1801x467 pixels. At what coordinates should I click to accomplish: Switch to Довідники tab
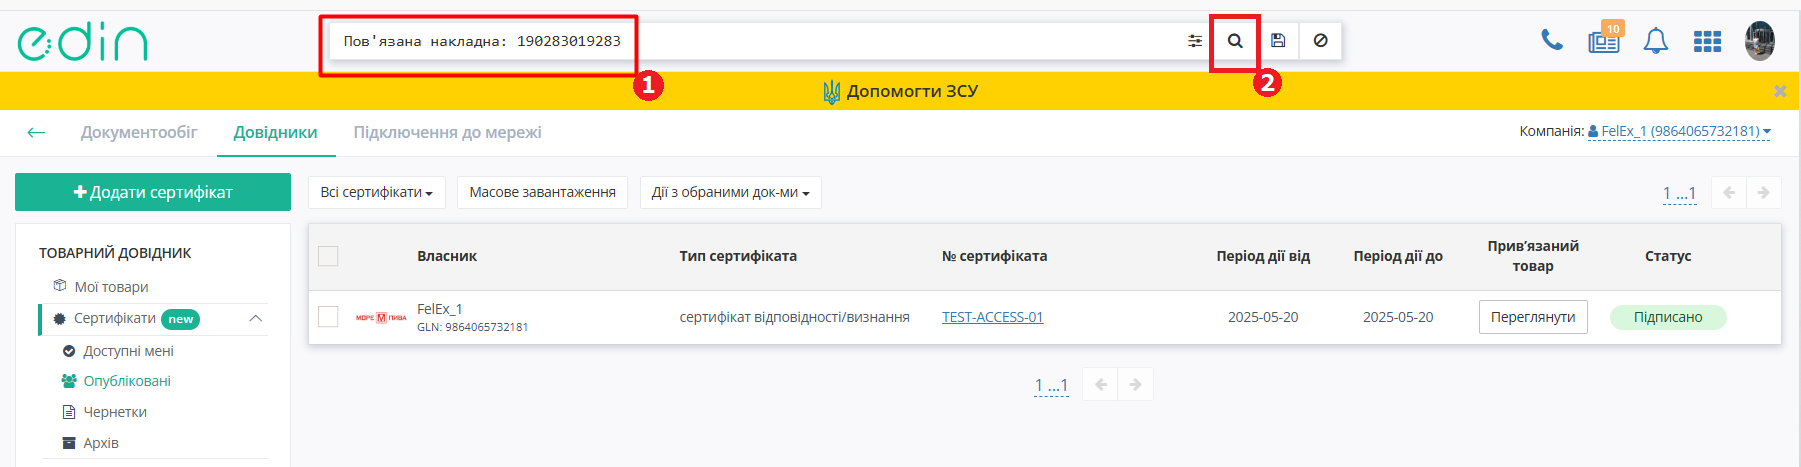coord(276,132)
